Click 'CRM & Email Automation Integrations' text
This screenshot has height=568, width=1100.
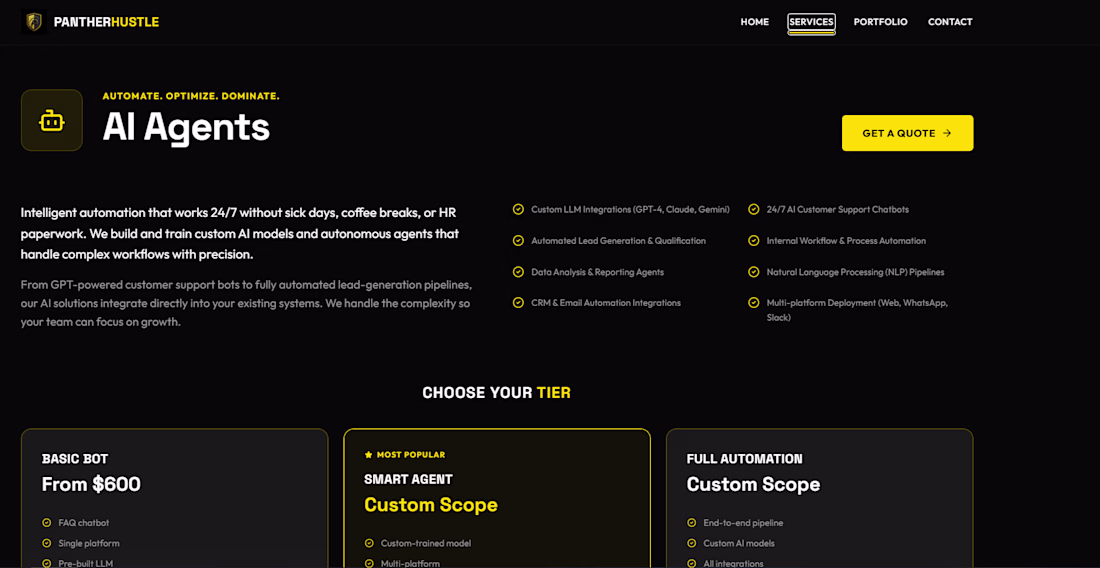[606, 303]
